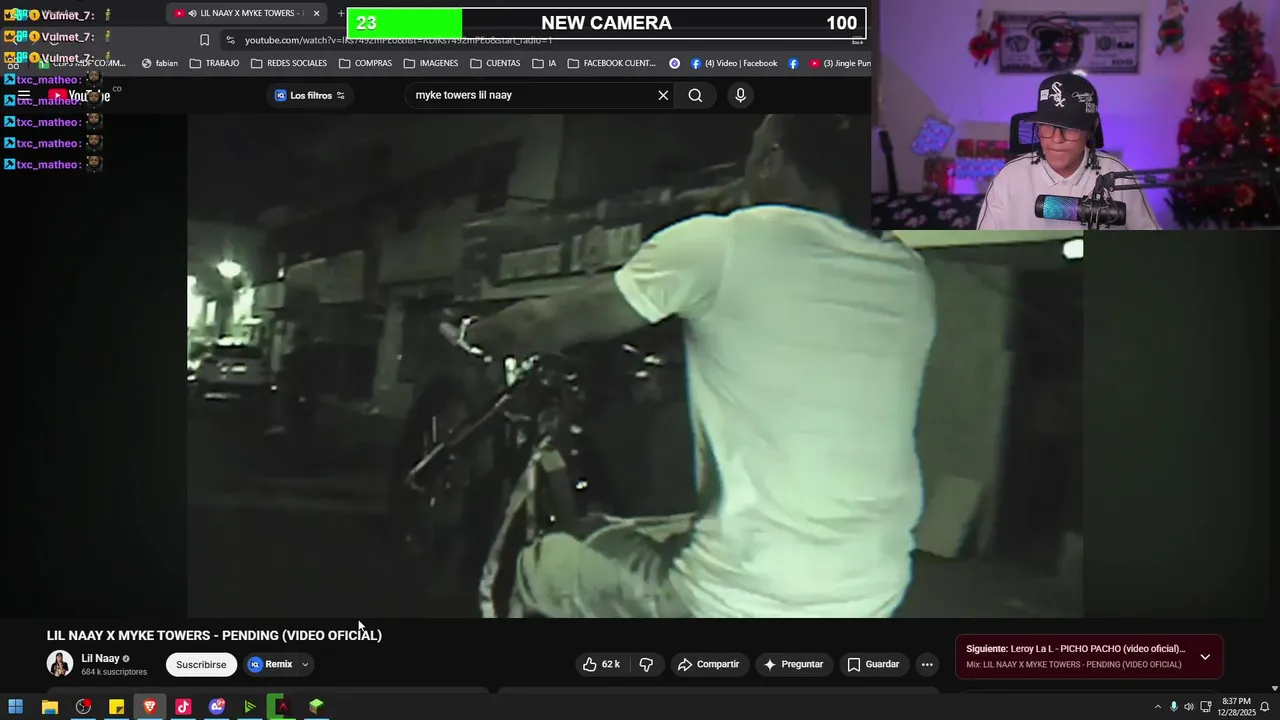The height and width of the screenshot is (720, 1280).
Task: Open the (3) Jingle Pun bookmark
Action: 839,63
